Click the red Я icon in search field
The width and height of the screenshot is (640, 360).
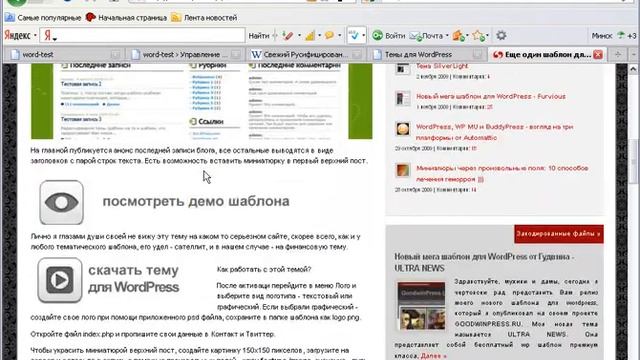pyautogui.click(x=48, y=36)
